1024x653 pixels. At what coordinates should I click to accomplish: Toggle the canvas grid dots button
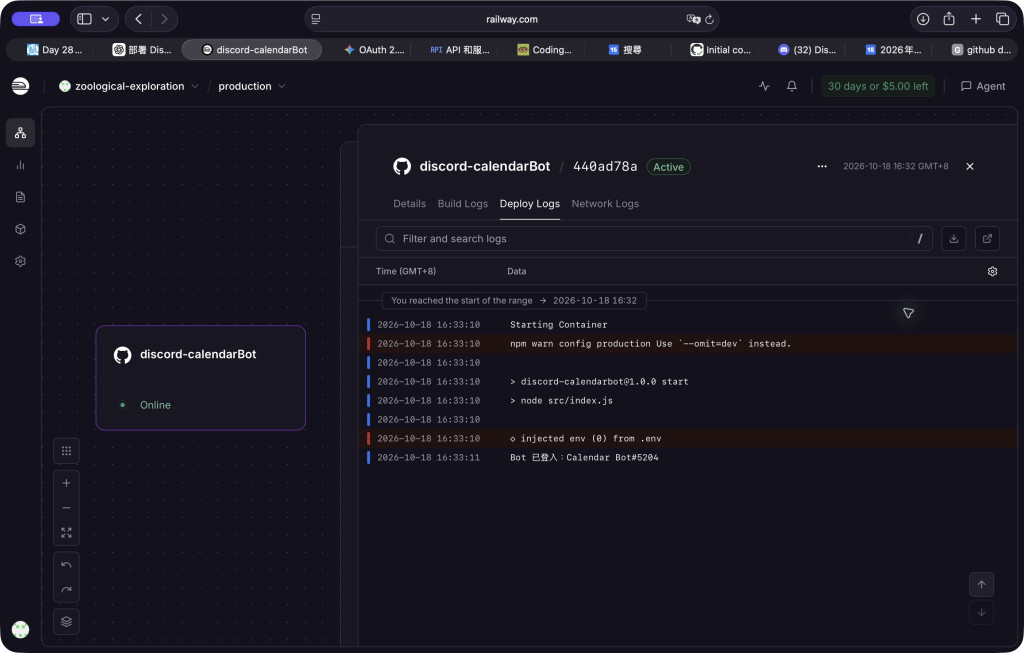(x=66, y=451)
